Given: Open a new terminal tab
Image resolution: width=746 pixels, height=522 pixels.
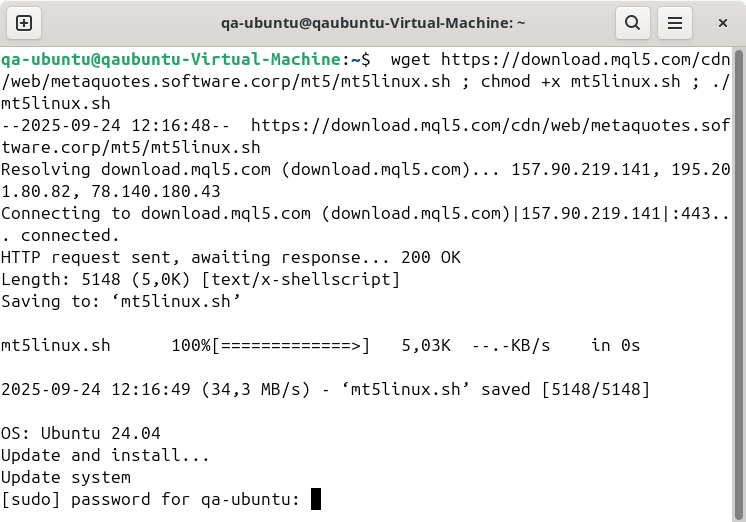Looking at the screenshot, I should [x=24, y=22].
